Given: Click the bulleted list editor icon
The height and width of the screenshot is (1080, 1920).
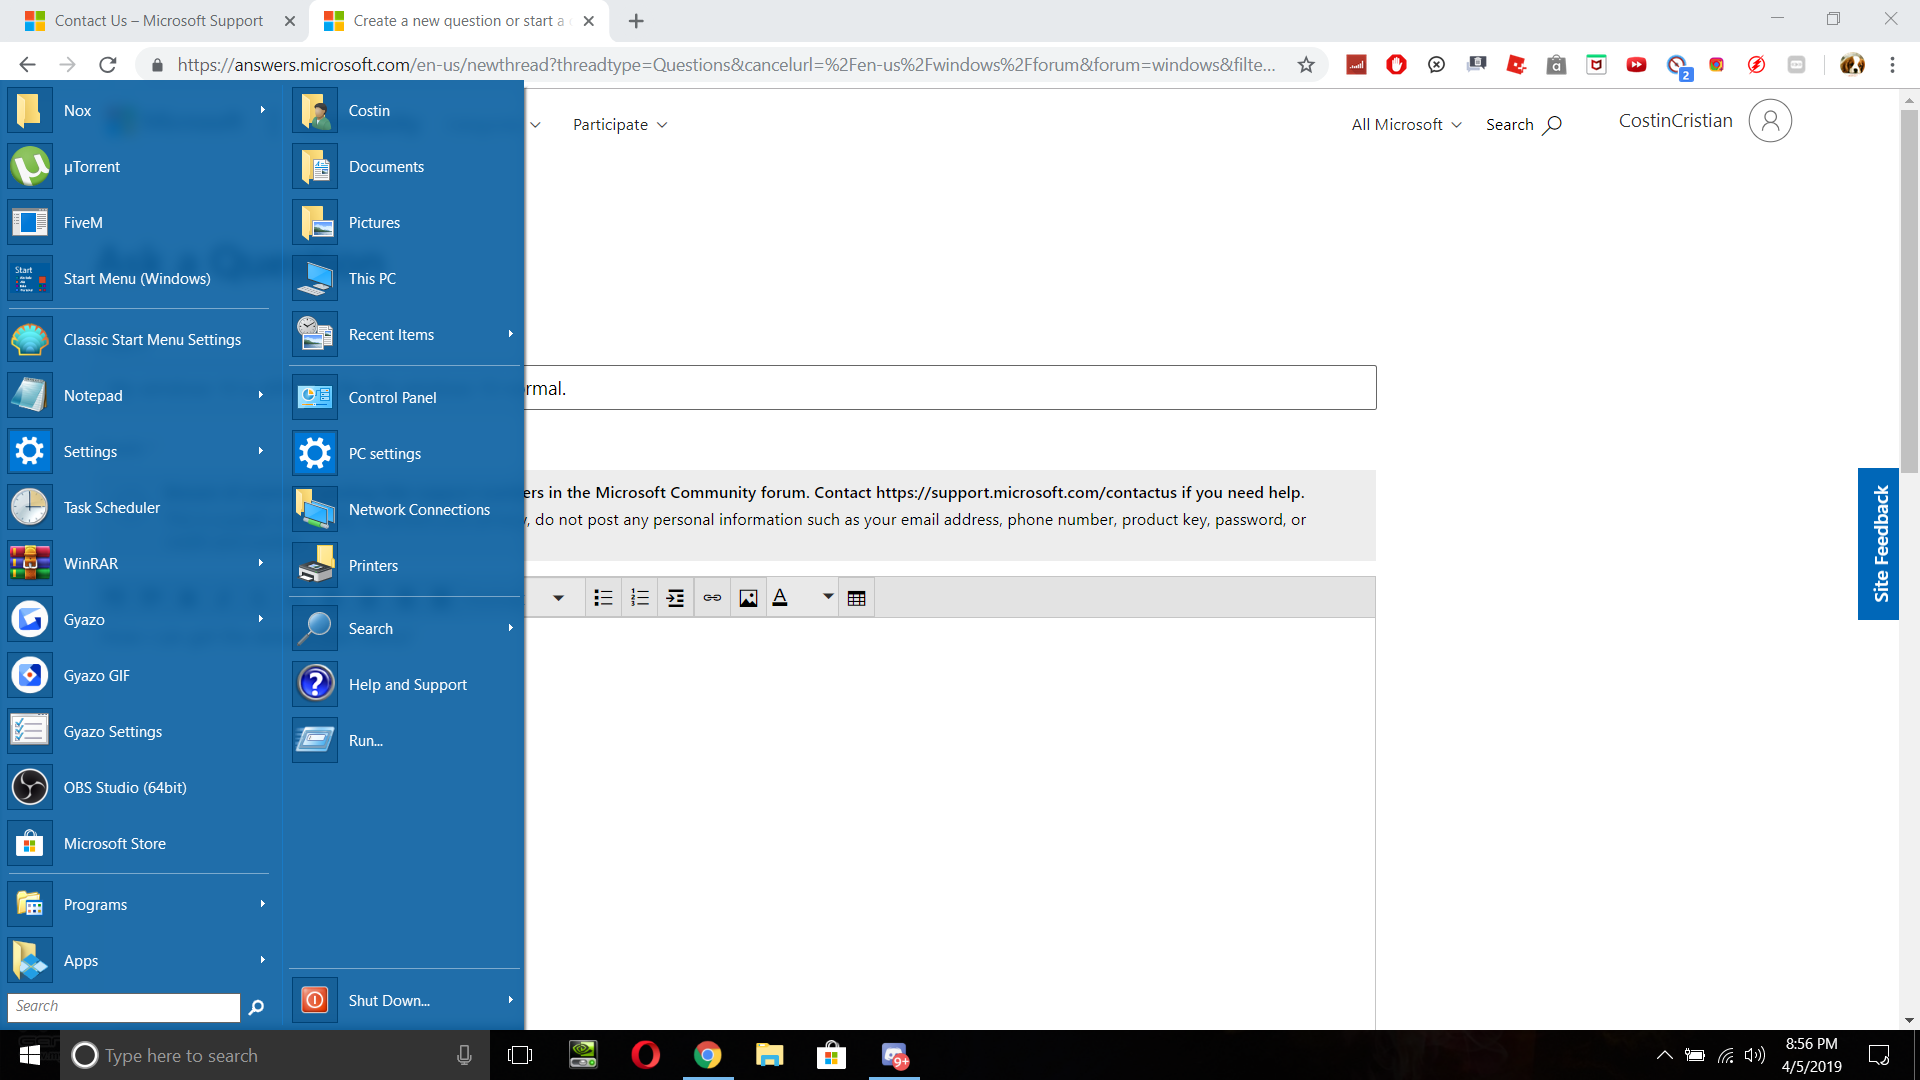Looking at the screenshot, I should tap(603, 598).
